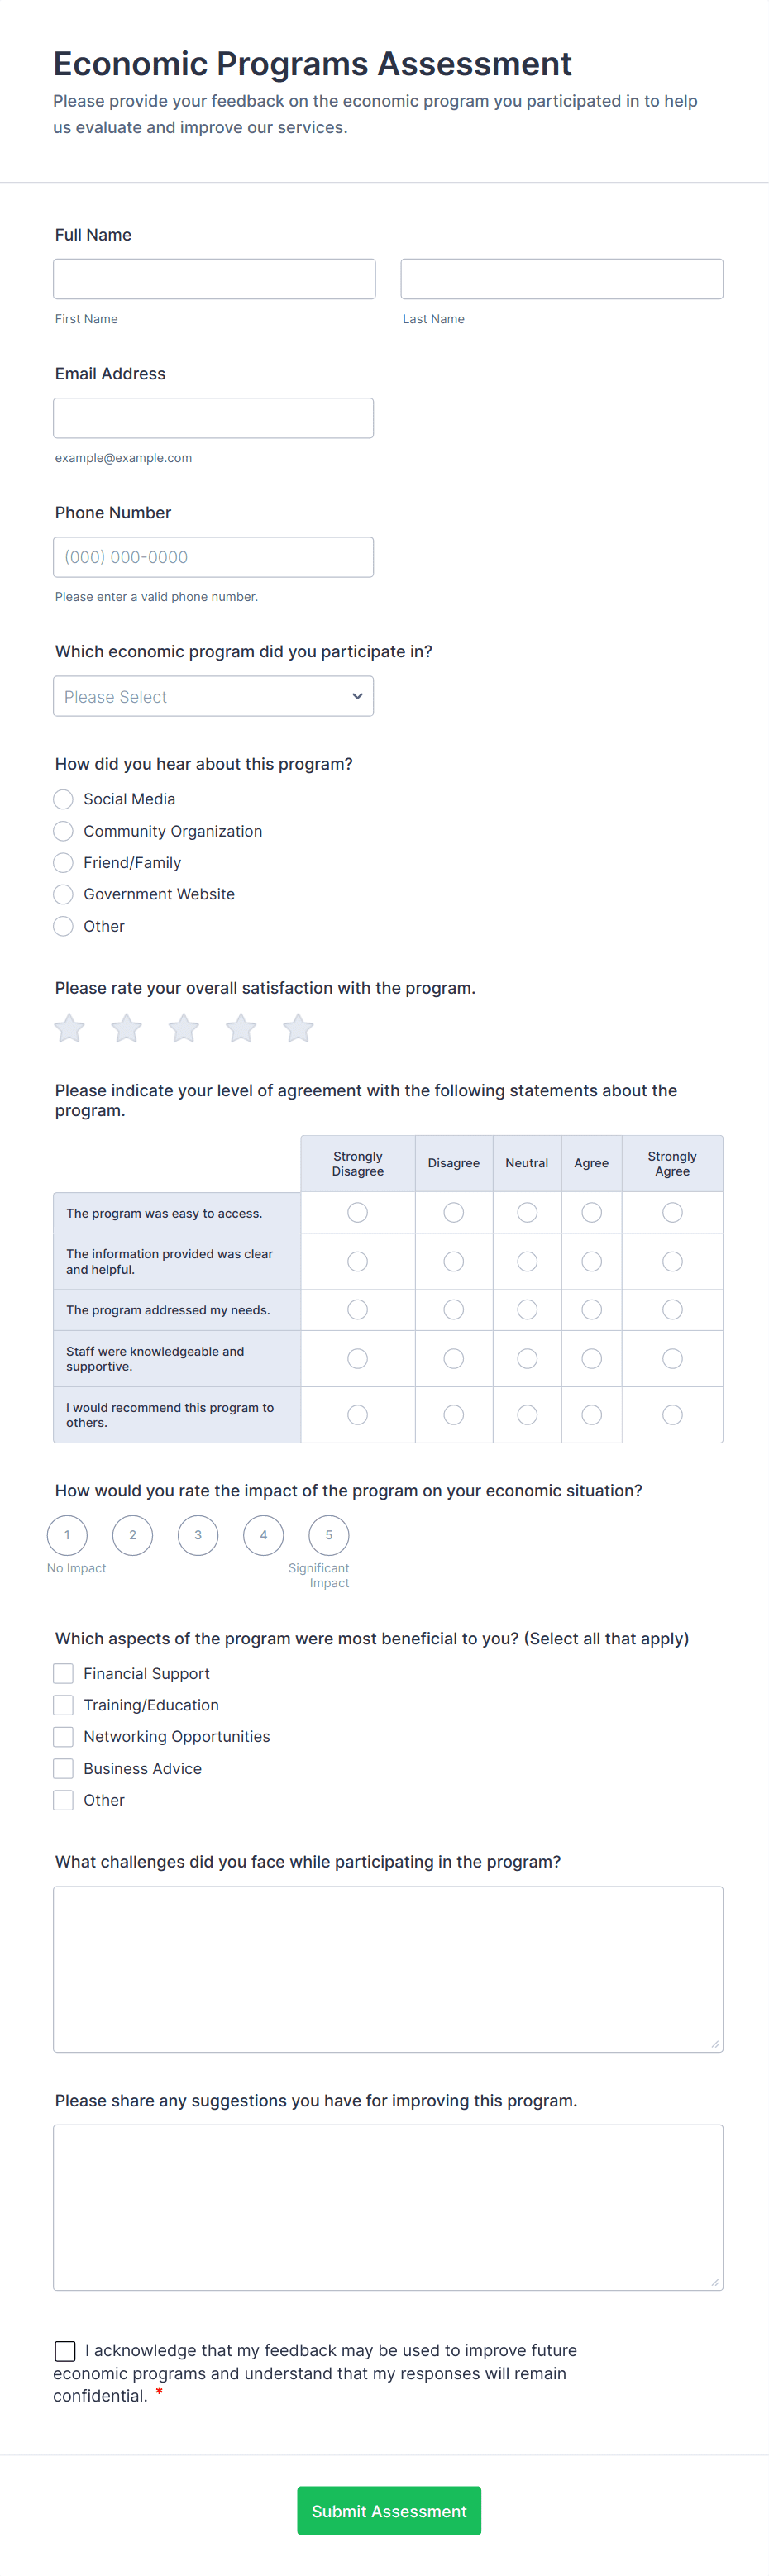769x2576 pixels.
Task: Select the second satisfaction star
Action: (126, 1028)
